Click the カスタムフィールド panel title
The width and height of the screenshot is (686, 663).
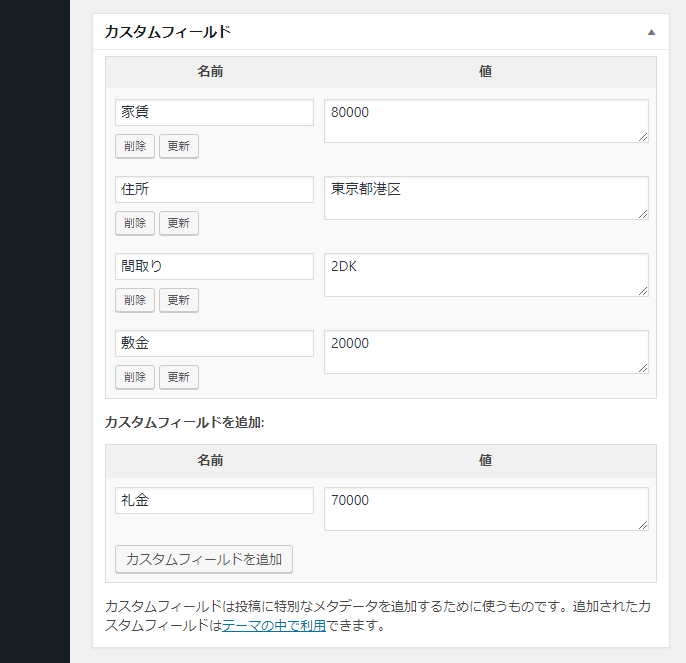pos(168,32)
